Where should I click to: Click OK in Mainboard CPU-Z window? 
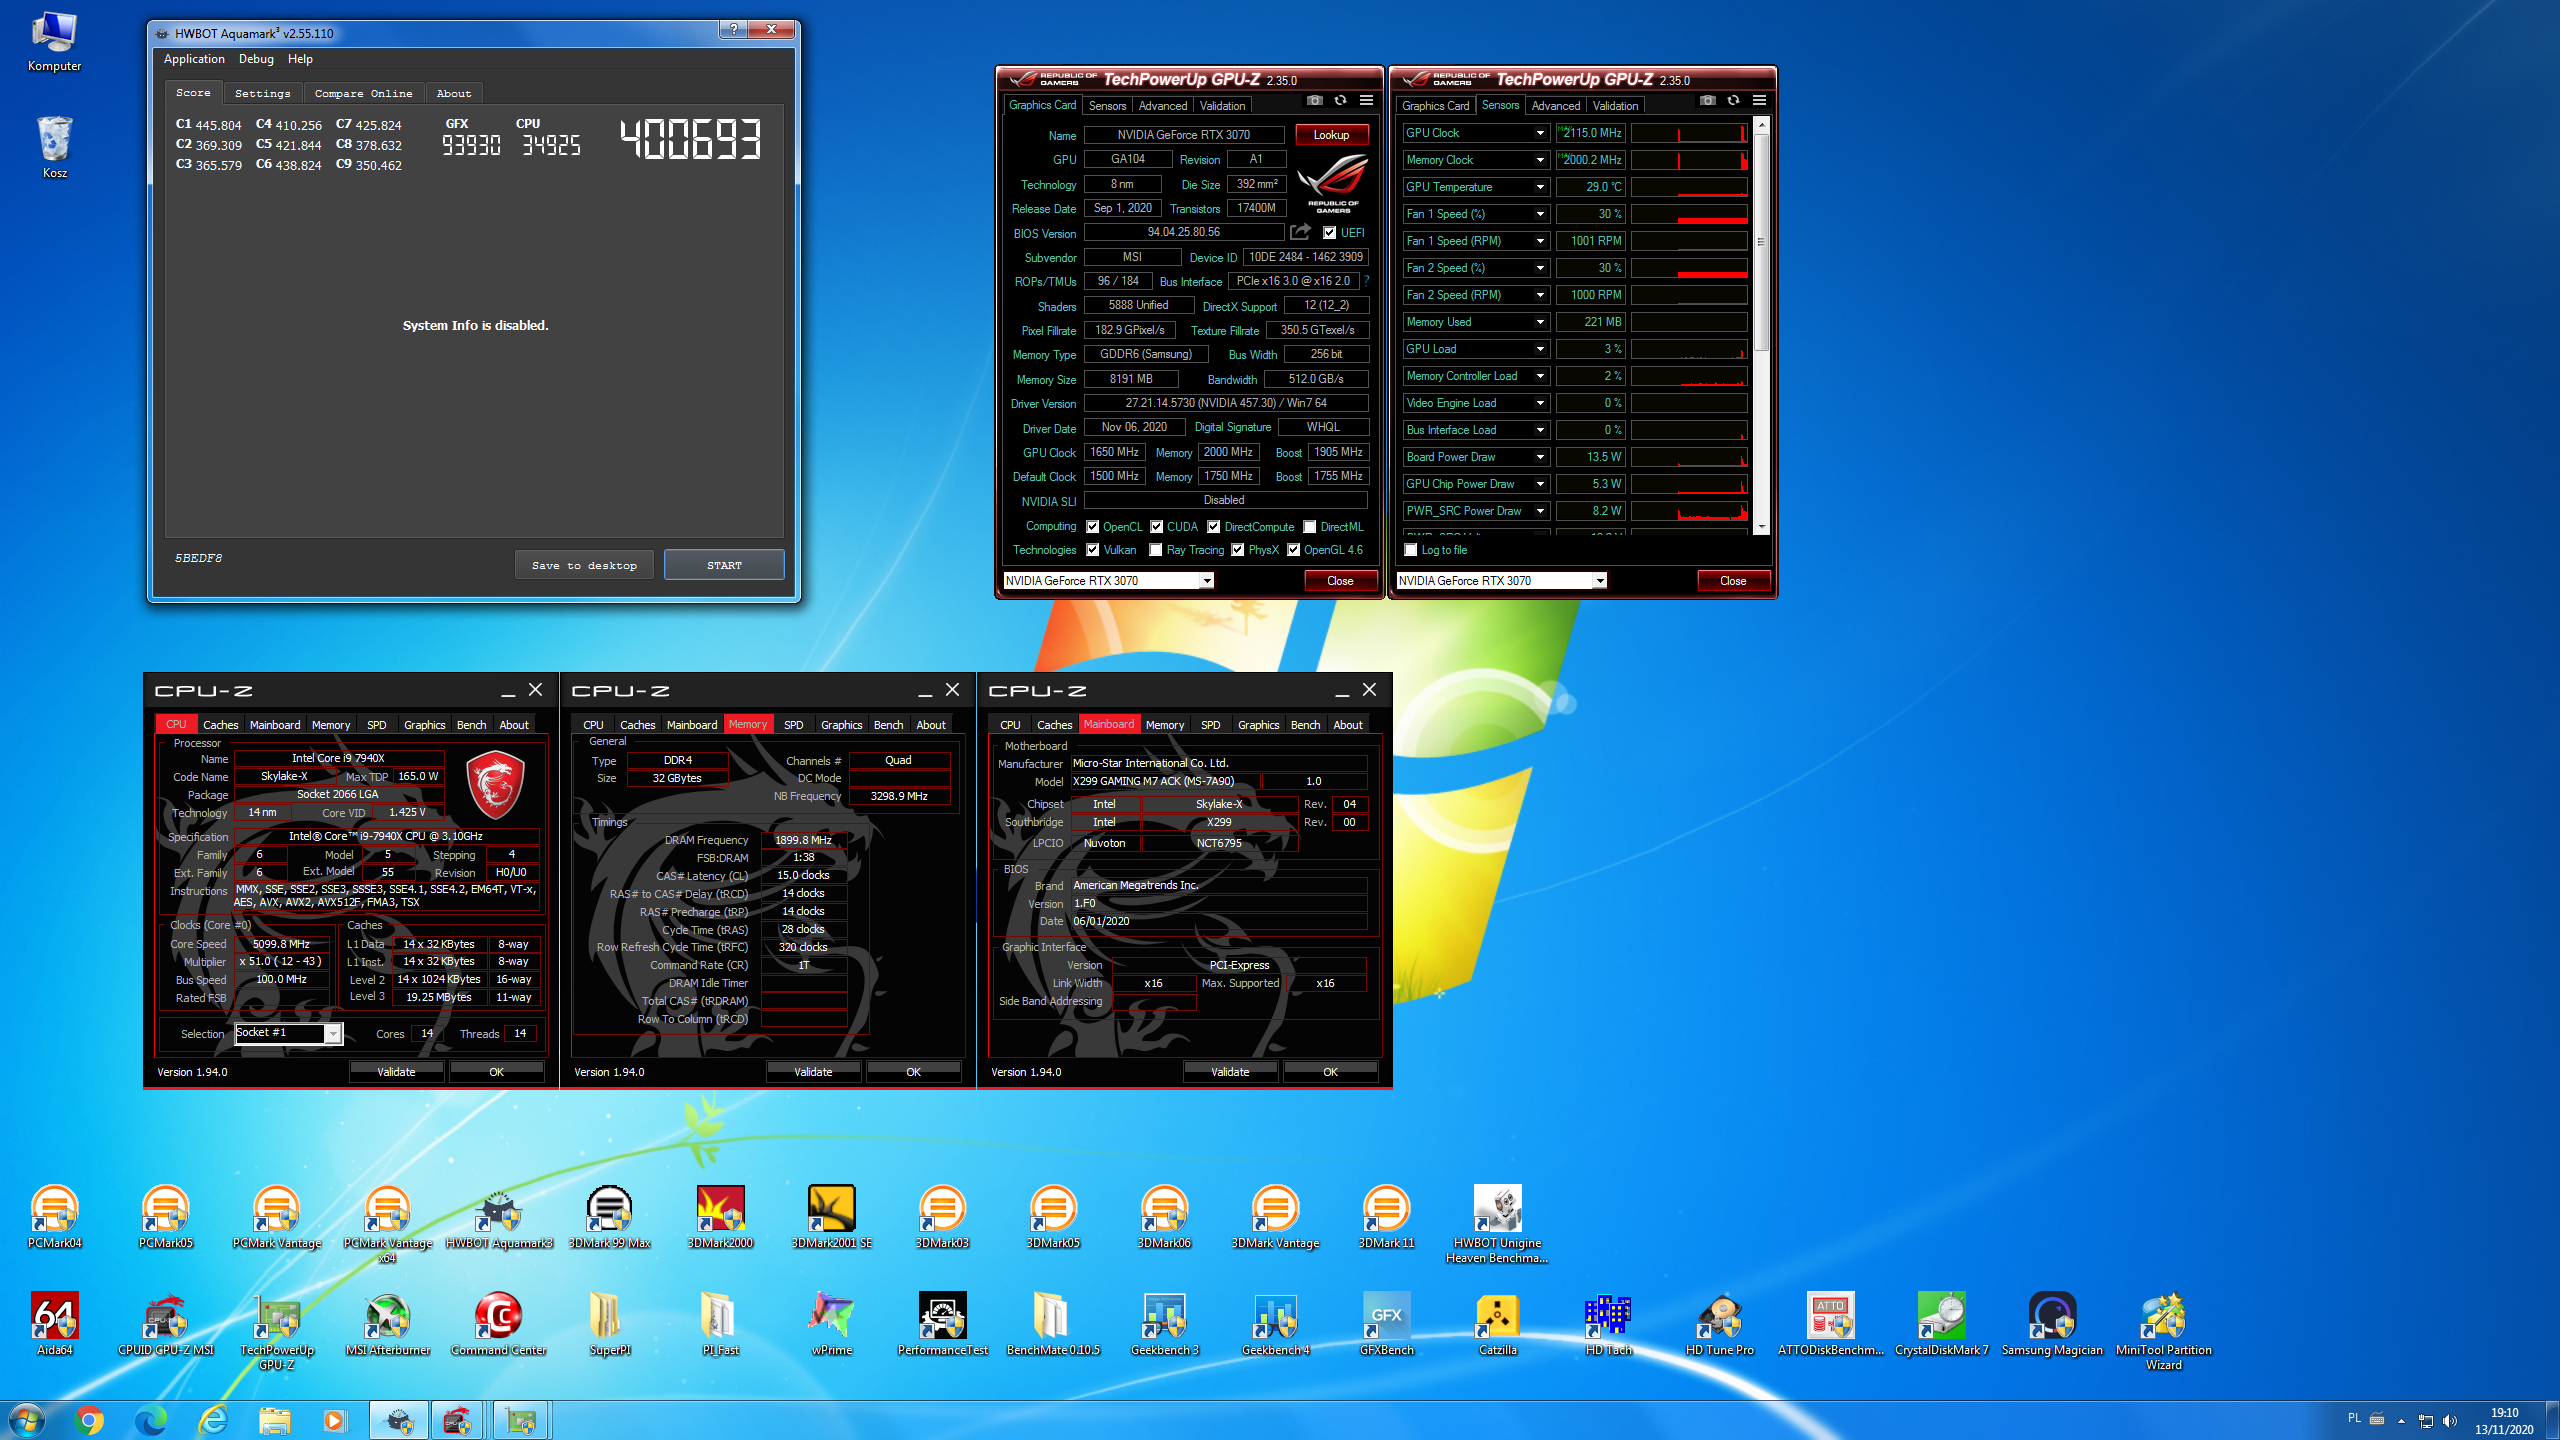(x=1330, y=1072)
